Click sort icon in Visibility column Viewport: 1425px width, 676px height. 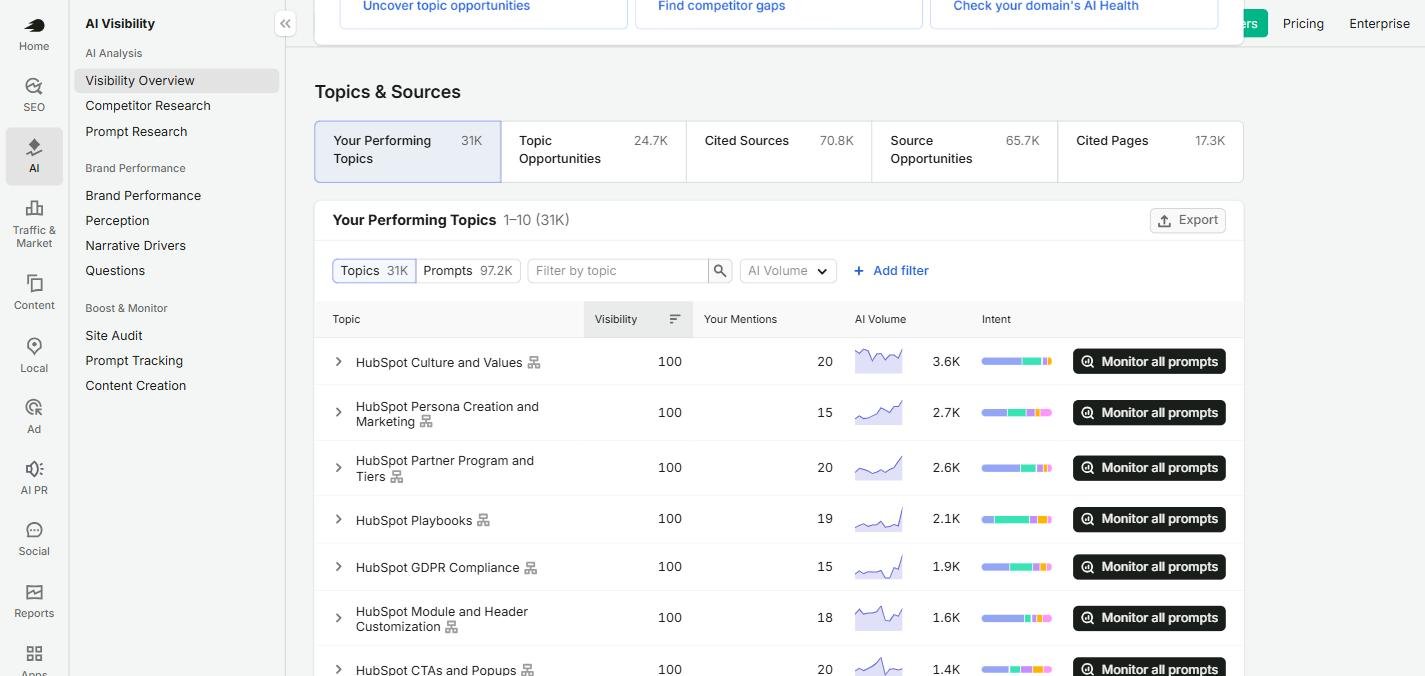tap(675, 319)
